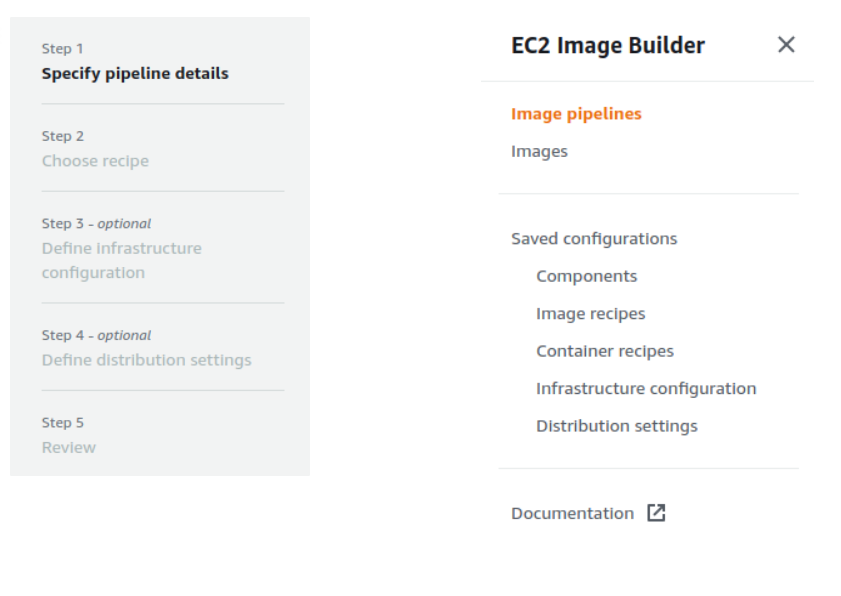
Task: Open the Container recipes page
Action: [604, 351]
